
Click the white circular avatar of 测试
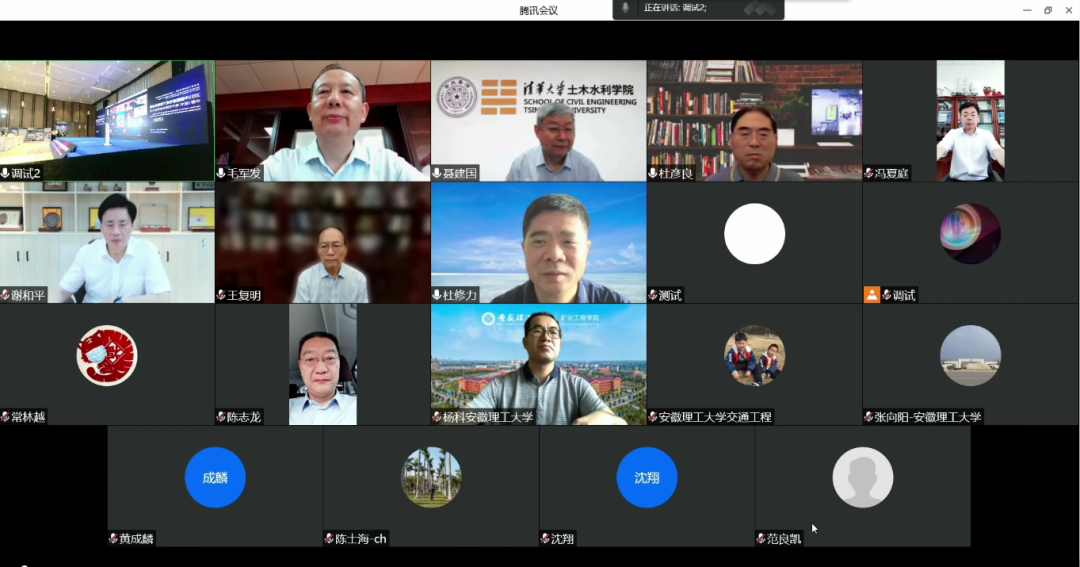click(x=754, y=234)
